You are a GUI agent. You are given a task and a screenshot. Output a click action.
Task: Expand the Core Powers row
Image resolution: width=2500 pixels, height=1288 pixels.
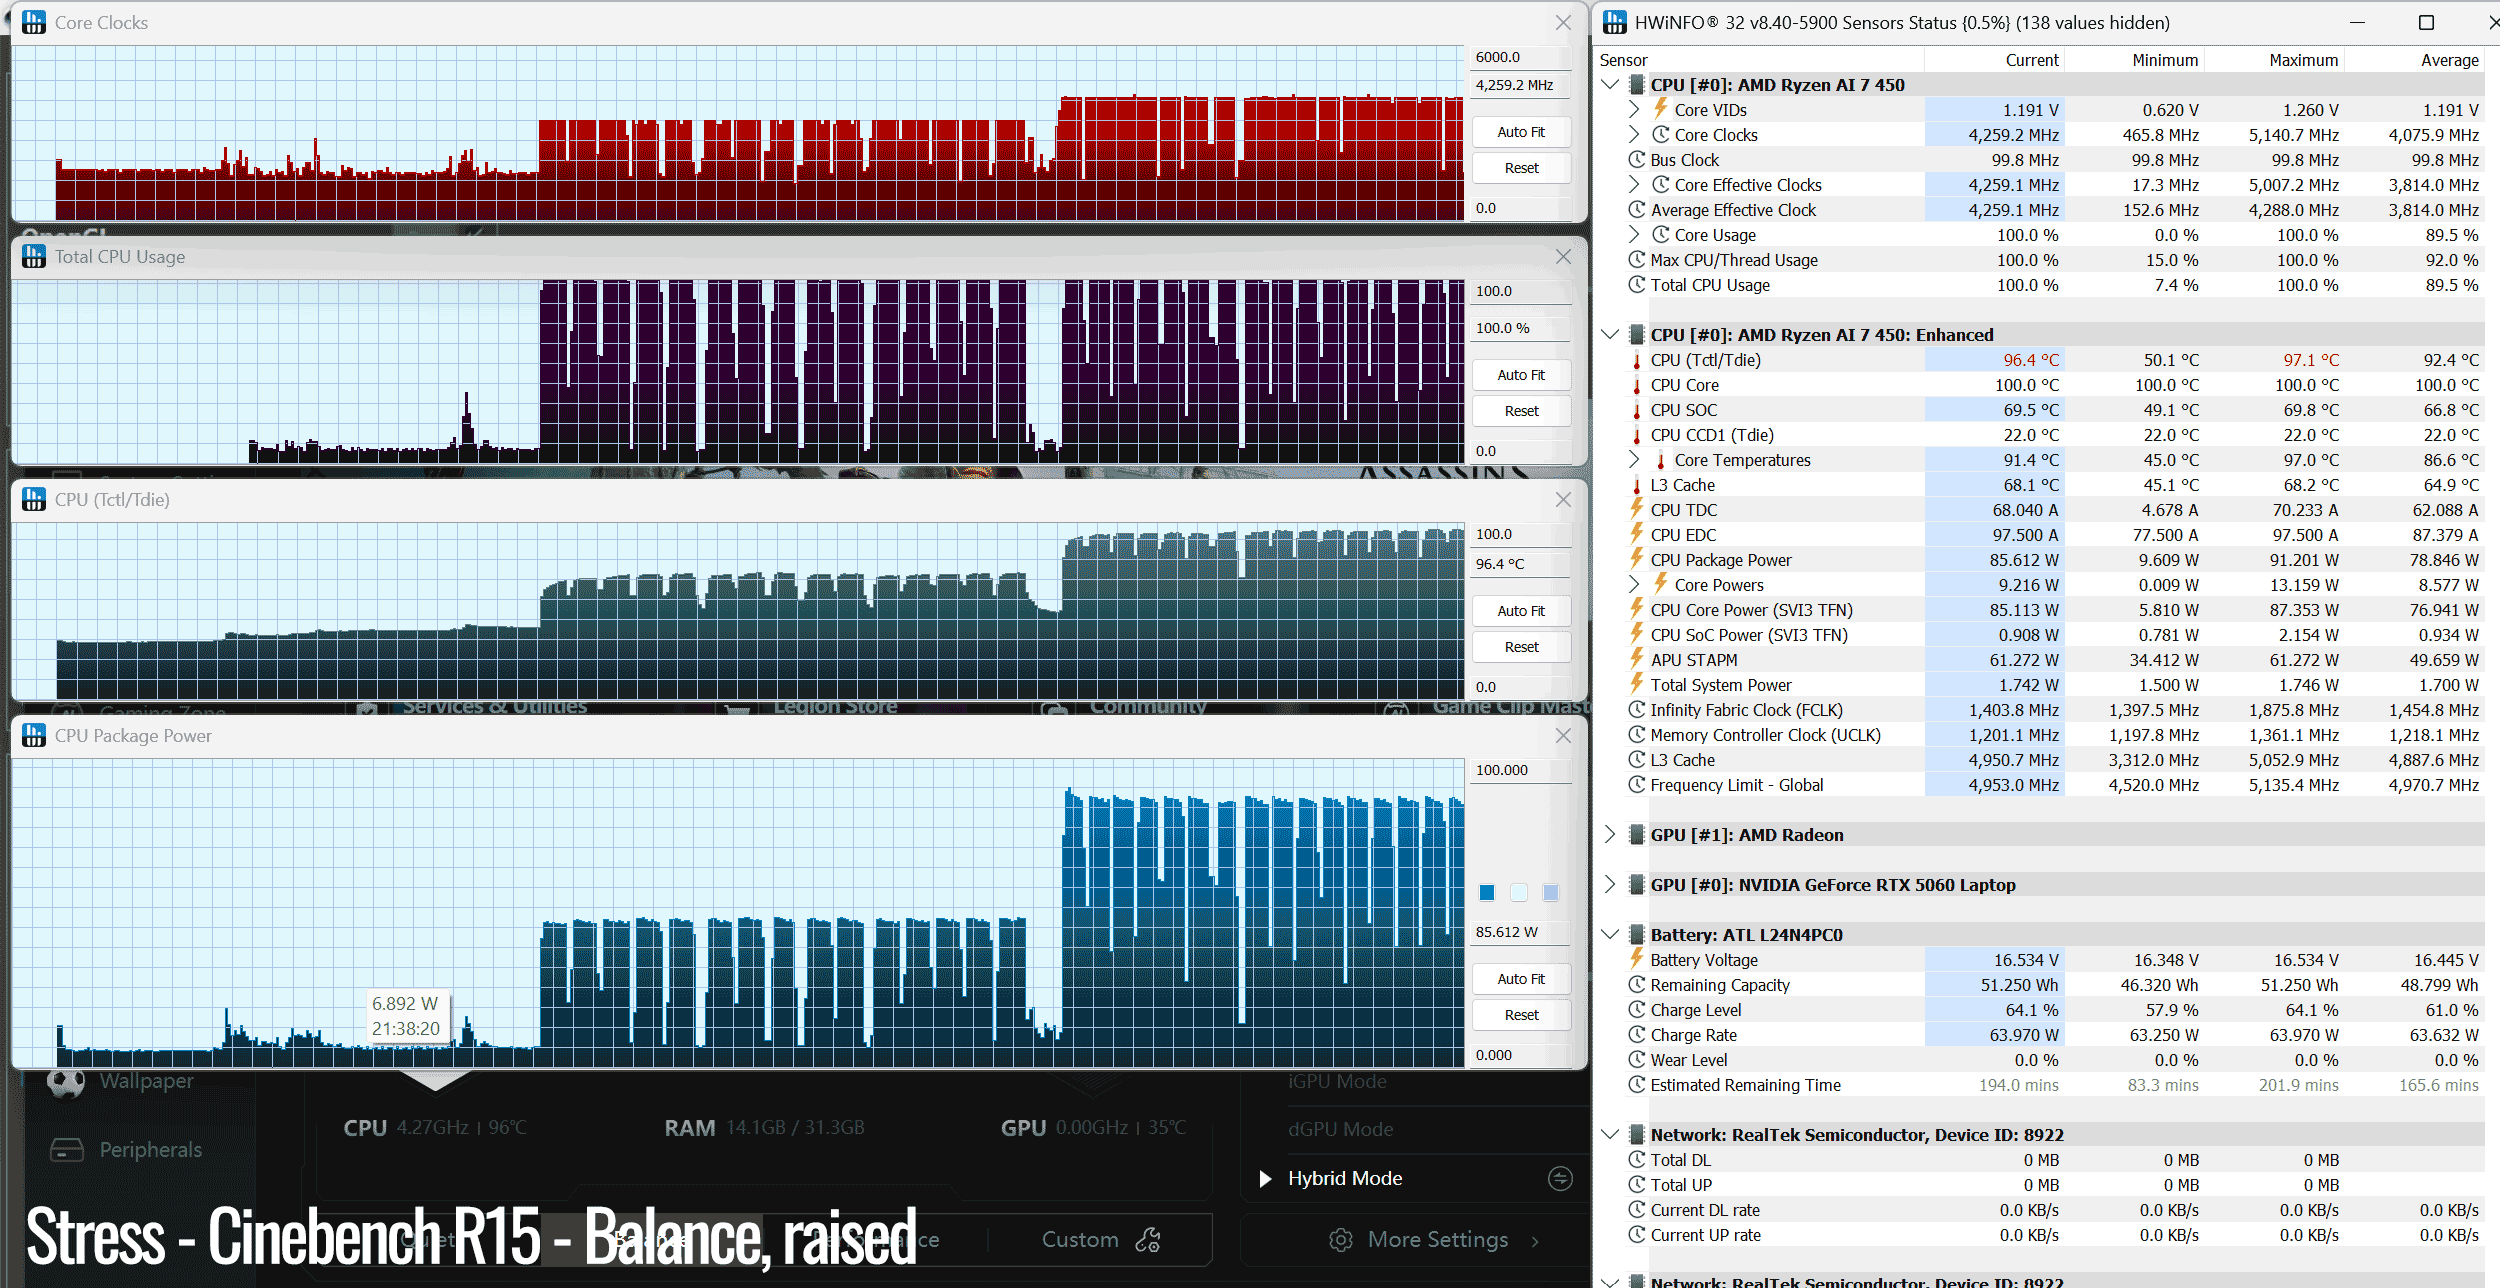point(1634,584)
